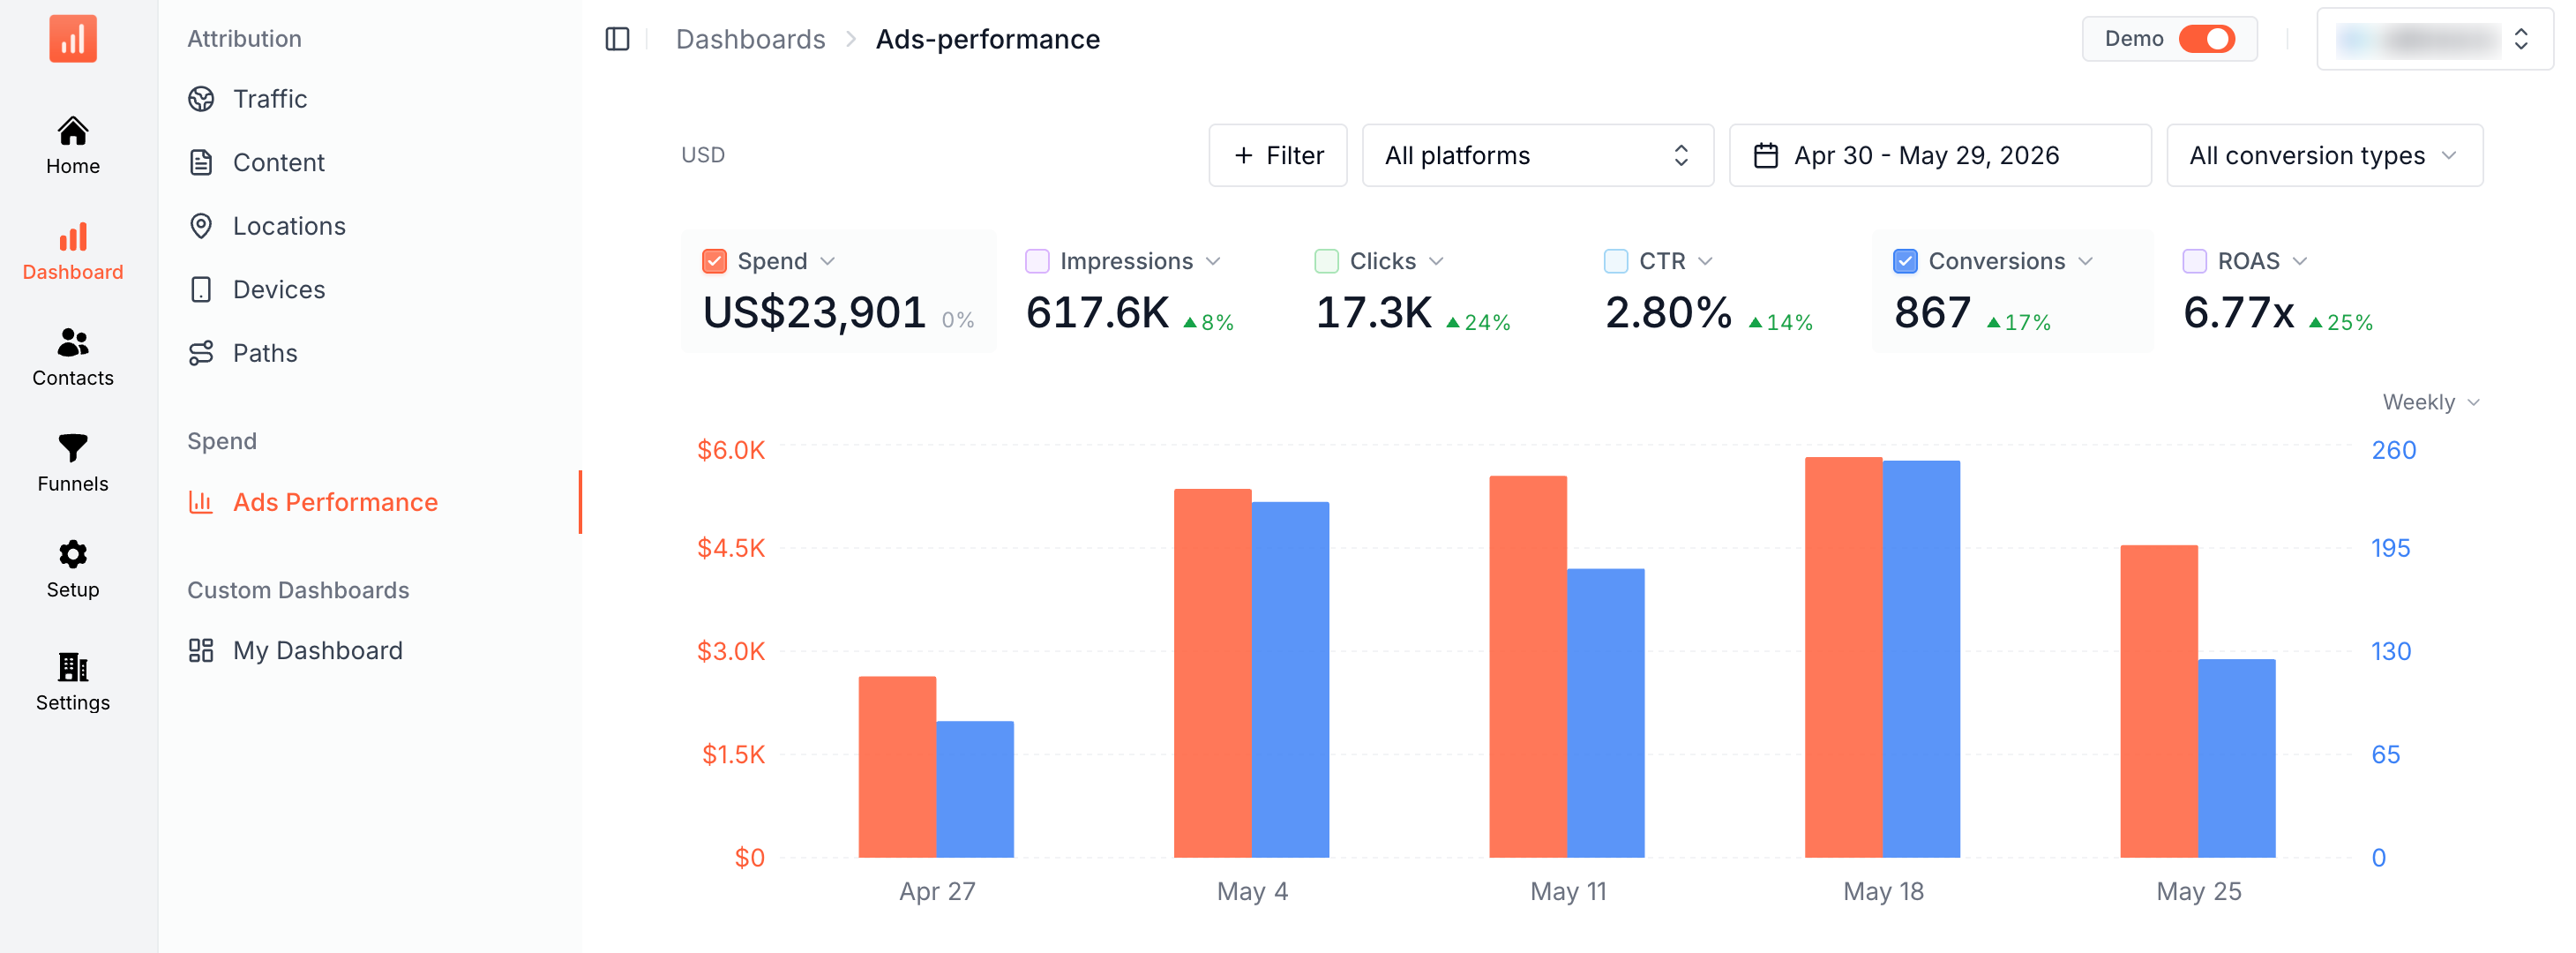The height and width of the screenshot is (953, 2576).
Task: Open the Funnels icon
Action: pyautogui.click(x=73, y=448)
